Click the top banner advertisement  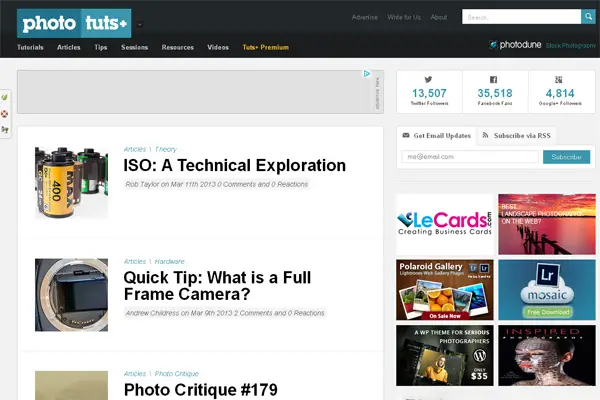tap(201, 92)
